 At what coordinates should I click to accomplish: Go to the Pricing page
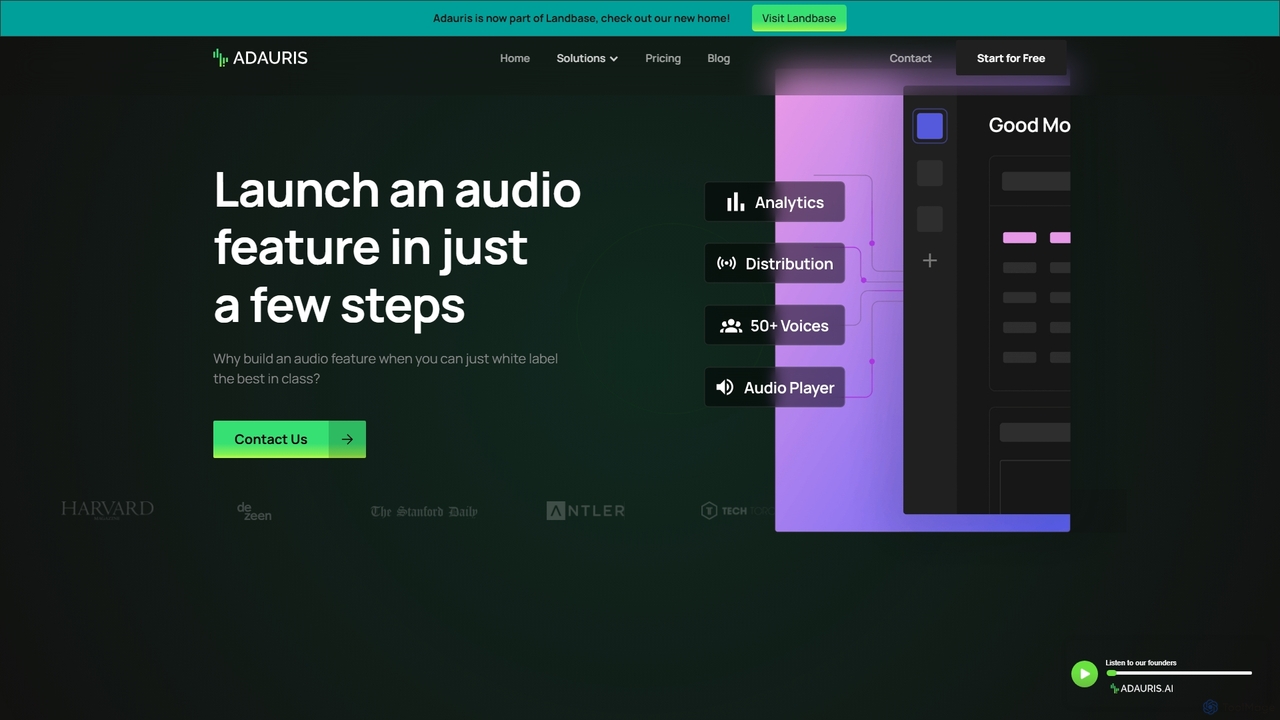point(663,58)
